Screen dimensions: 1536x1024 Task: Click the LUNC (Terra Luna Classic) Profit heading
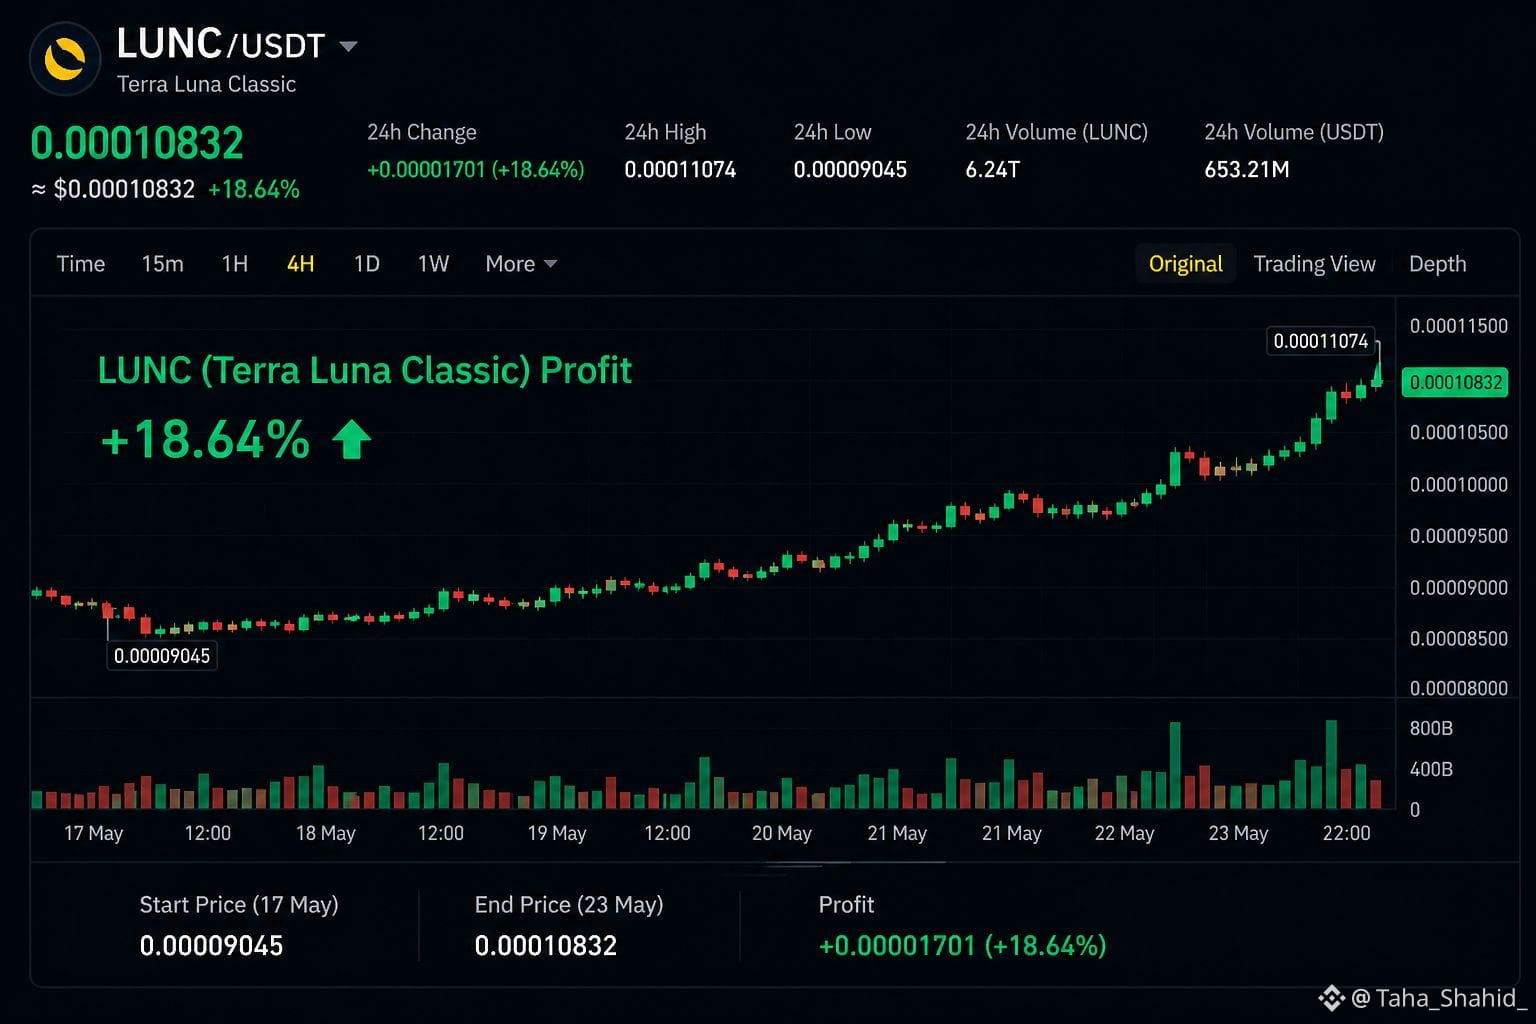point(364,371)
